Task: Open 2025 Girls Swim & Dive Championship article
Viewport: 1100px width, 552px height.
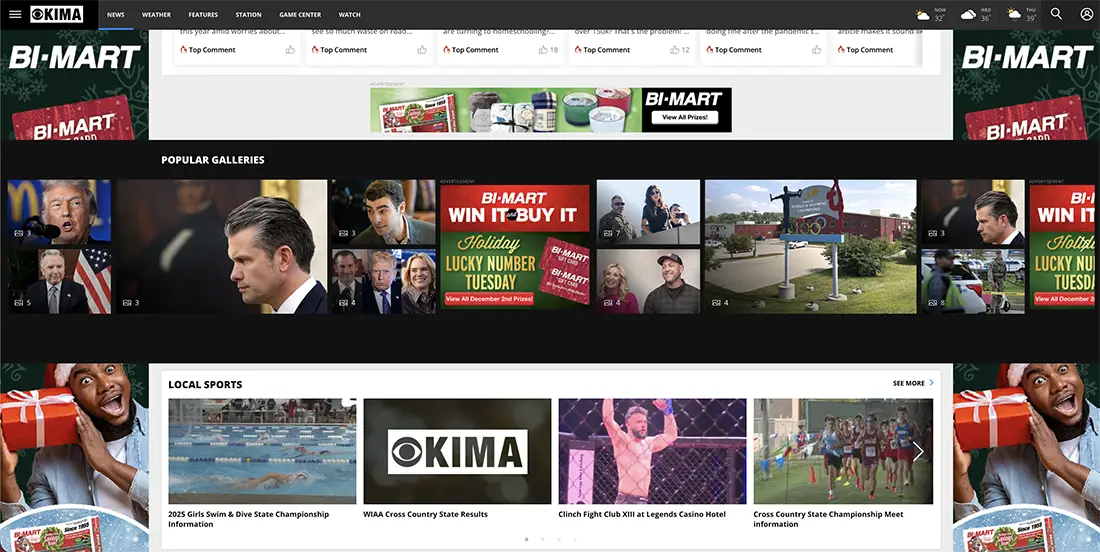Action: 248,519
